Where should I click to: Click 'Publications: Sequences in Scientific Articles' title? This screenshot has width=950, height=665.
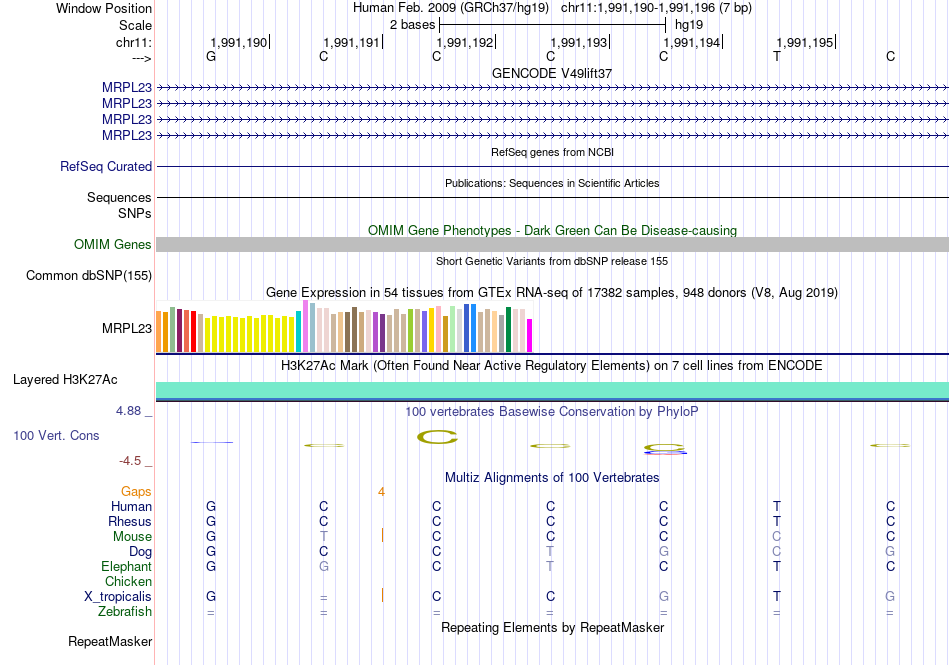[552, 183]
